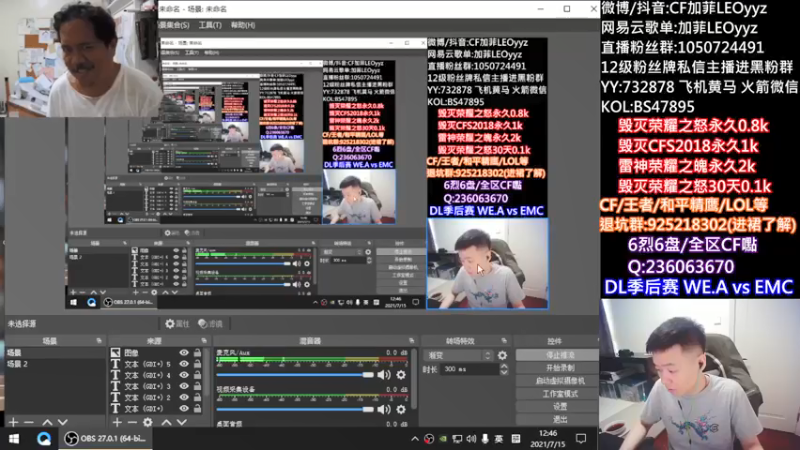Click the 停止推流 stop streaming button
Image resolution: width=800 pixels, height=450 pixels.
[x=557, y=355]
